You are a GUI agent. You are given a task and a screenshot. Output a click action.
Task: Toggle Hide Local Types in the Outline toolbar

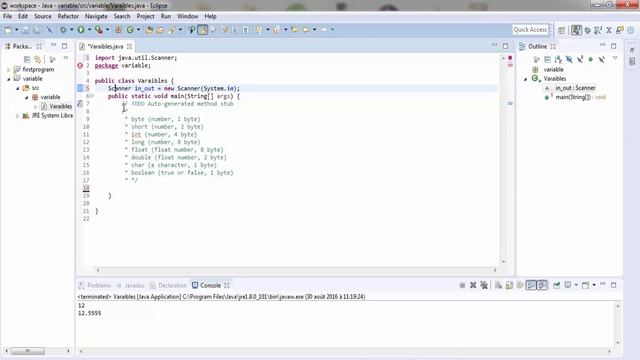click(602, 60)
